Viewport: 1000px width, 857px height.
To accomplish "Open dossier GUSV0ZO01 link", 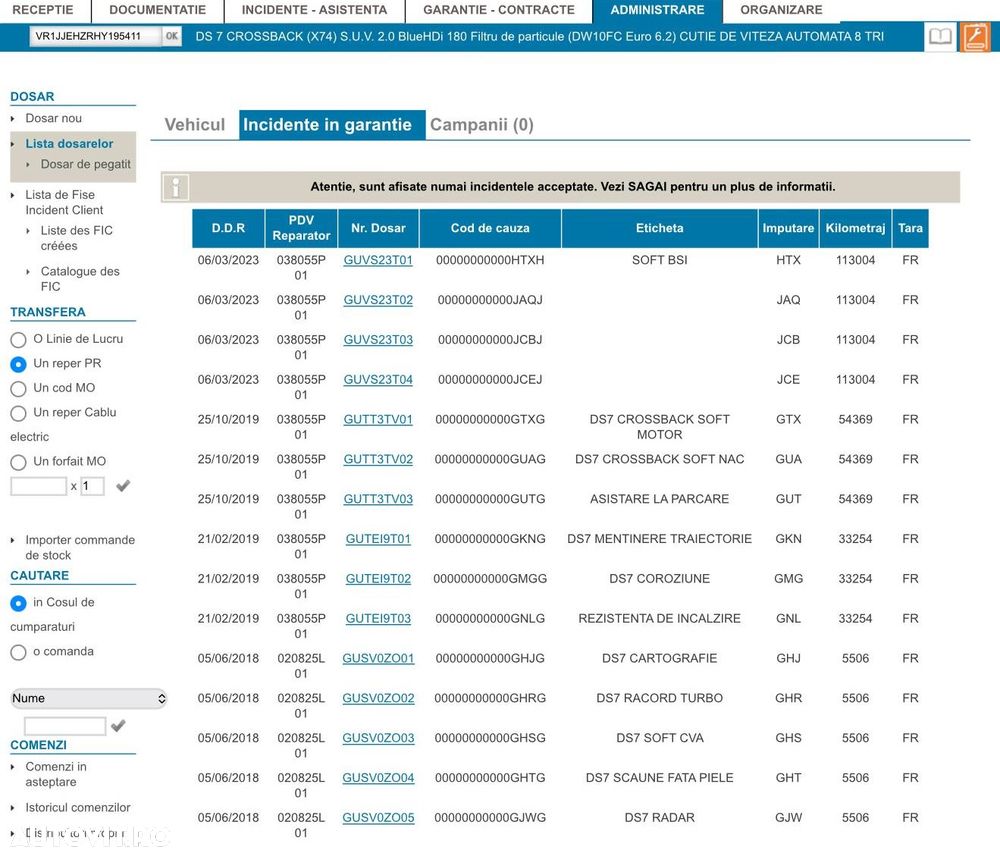I will (378, 659).
